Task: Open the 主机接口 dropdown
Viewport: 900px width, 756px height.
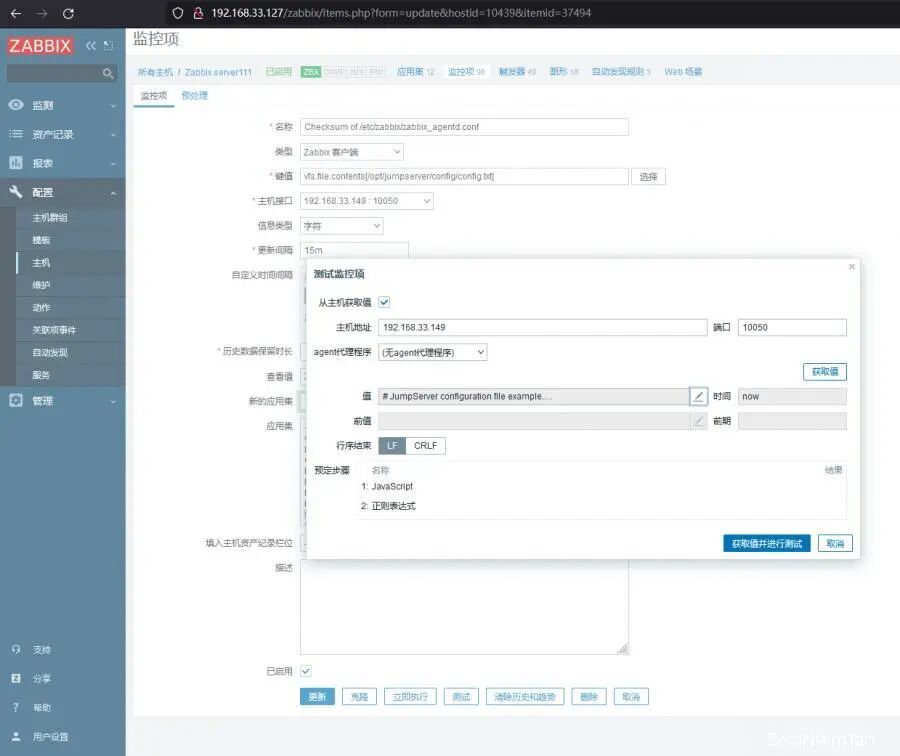Action: tap(367, 201)
